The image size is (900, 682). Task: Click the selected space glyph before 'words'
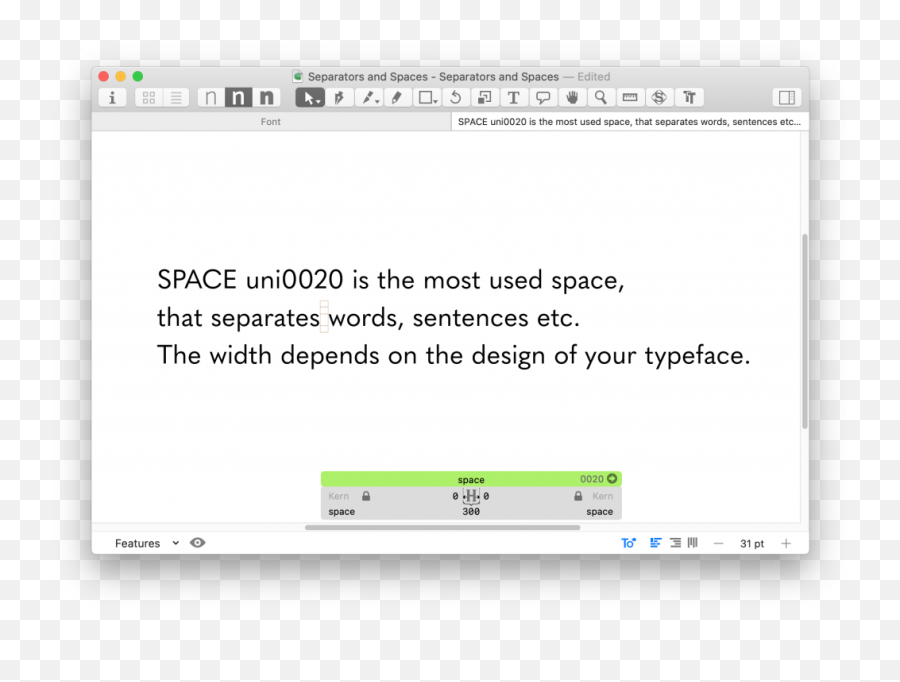pyautogui.click(x=324, y=317)
